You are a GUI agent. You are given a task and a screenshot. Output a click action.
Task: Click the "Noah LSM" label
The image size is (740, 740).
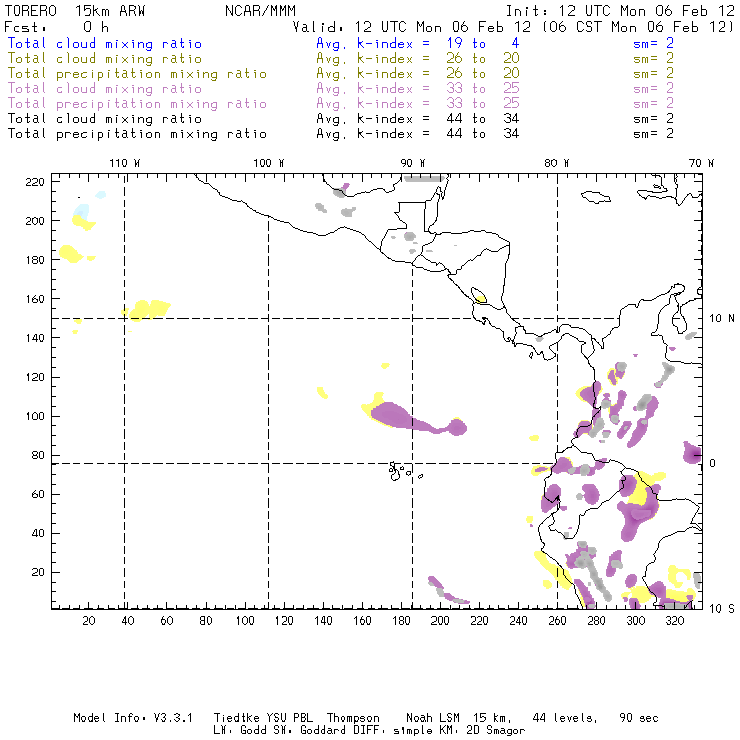coord(433,718)
